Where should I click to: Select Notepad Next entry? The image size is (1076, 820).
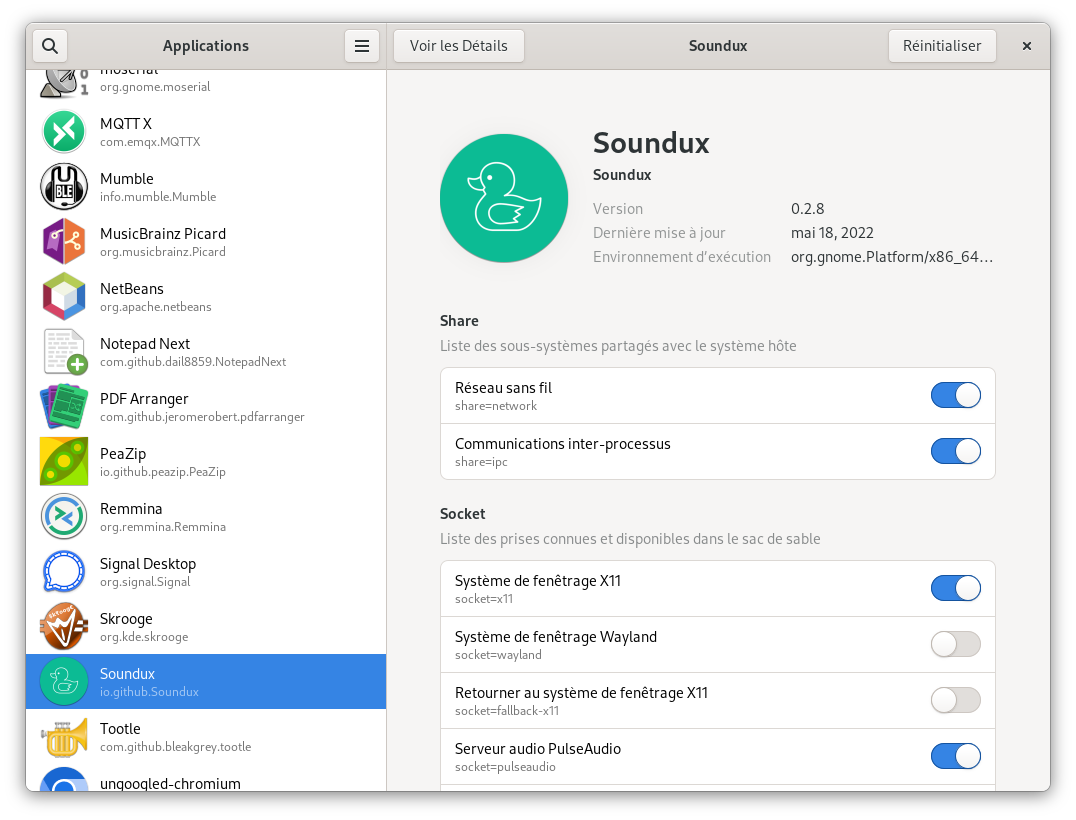coord(206,351)
